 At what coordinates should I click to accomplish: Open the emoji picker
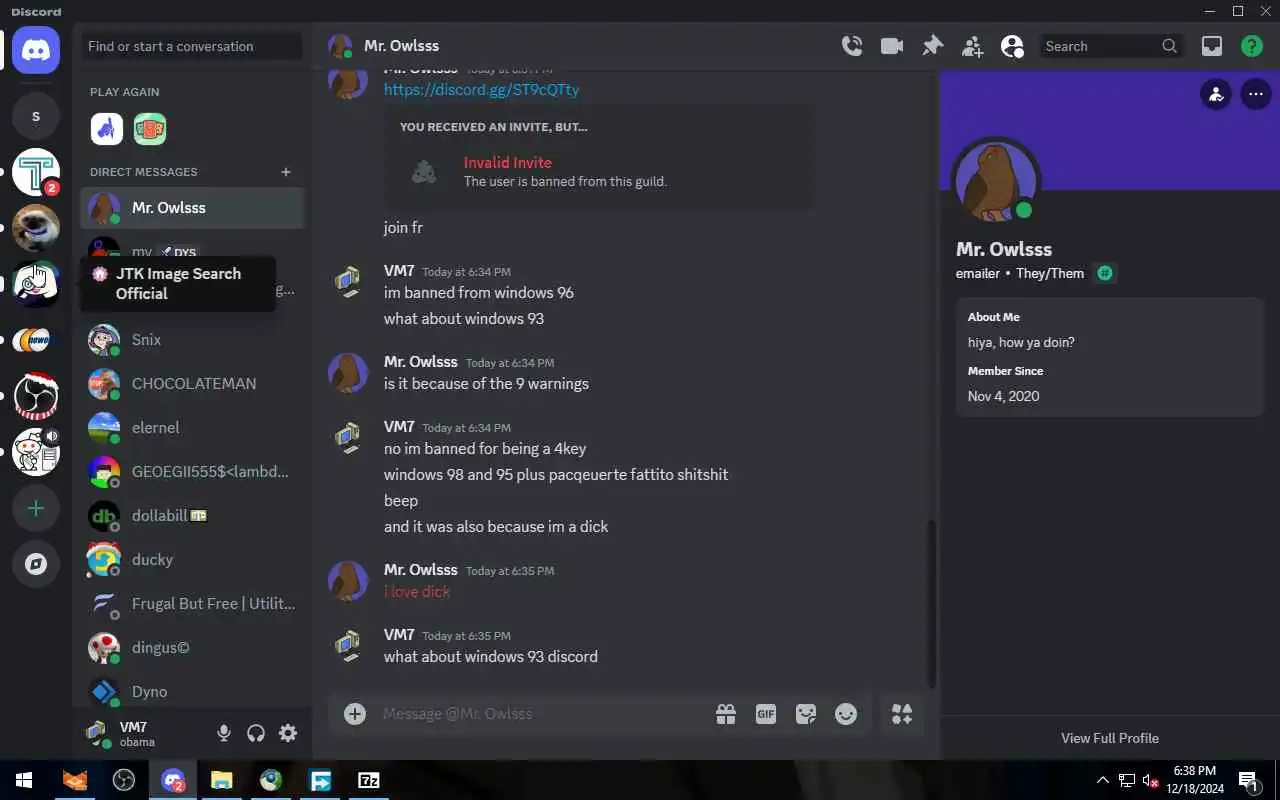click(x=846, y=714)
